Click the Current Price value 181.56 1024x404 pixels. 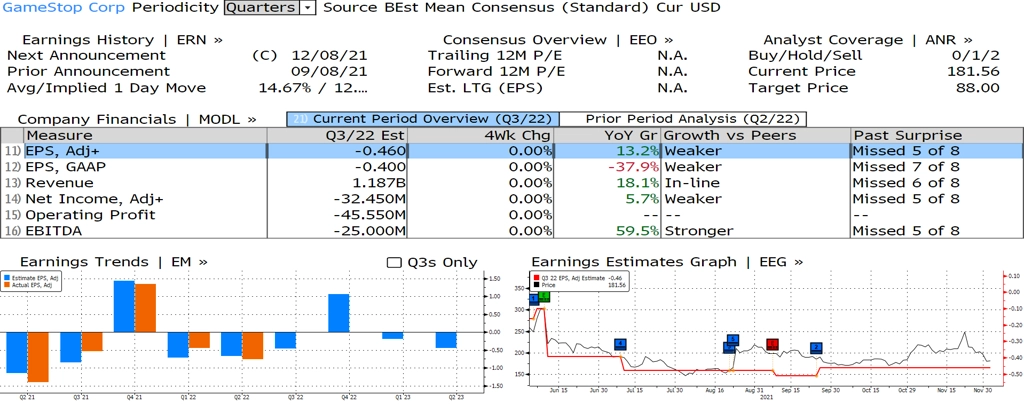coord(973,71)
